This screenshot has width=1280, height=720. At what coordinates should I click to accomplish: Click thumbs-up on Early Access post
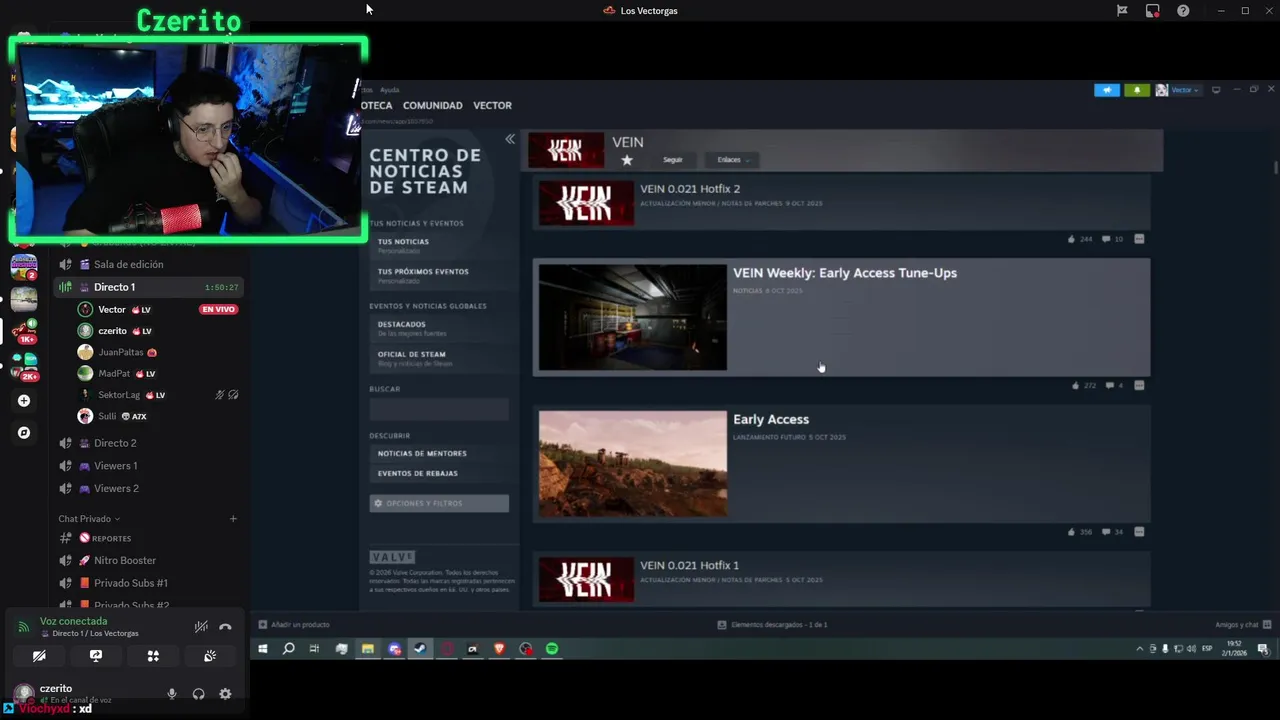pos(1071,532)
